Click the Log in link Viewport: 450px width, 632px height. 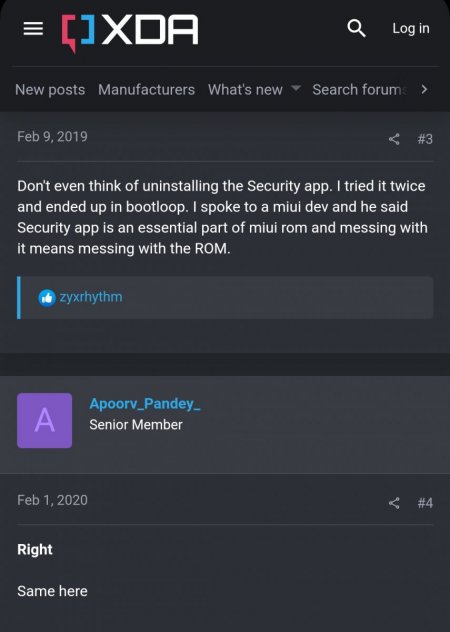click(x=411, y=29)
